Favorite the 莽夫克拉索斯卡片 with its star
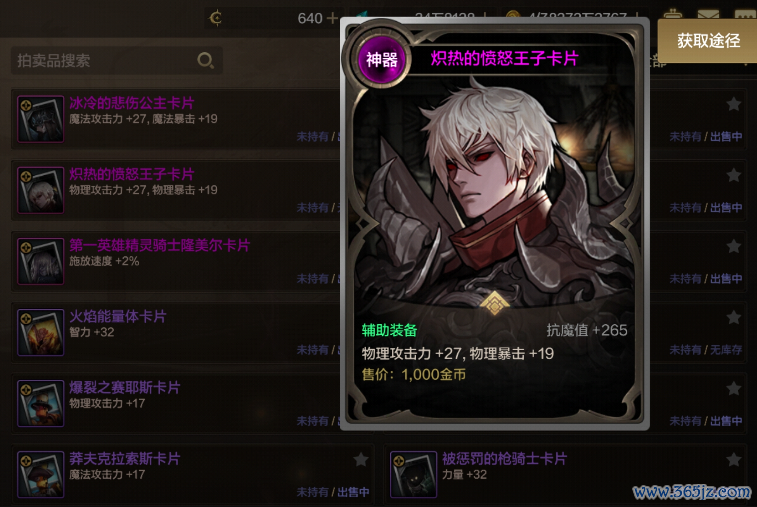 coord(361,459)
